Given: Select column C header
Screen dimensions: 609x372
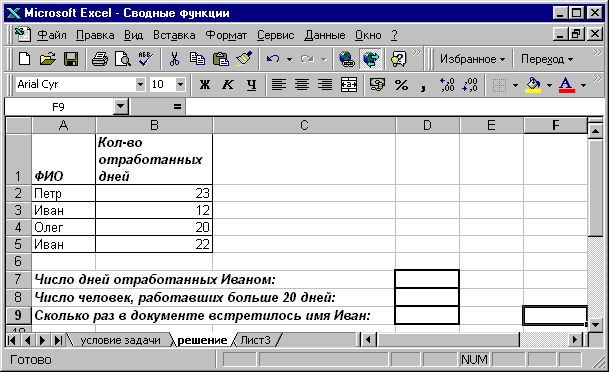Looking at the screenshot, I should [304, 125].
